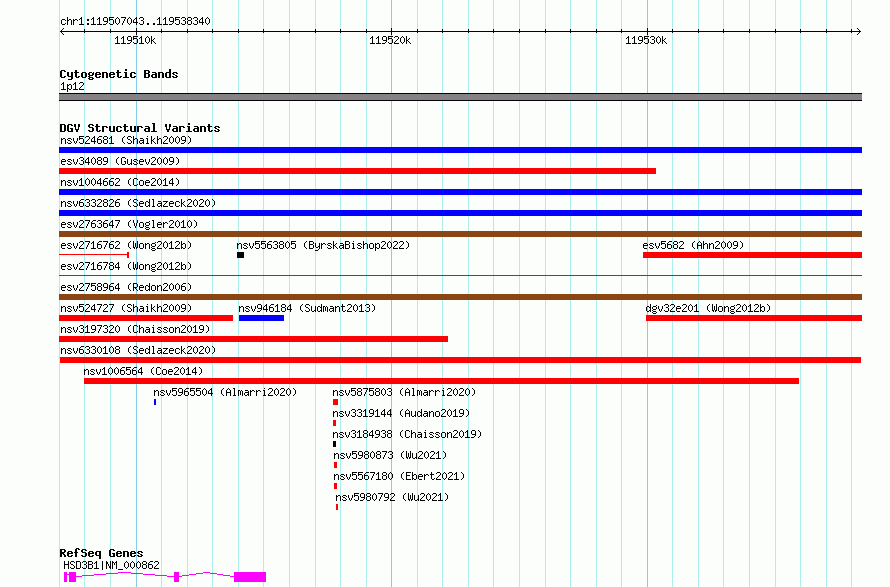Select nsv5965504 (Almarri2020) label
The image size is (890, 587).
click(x=225, y=392)
